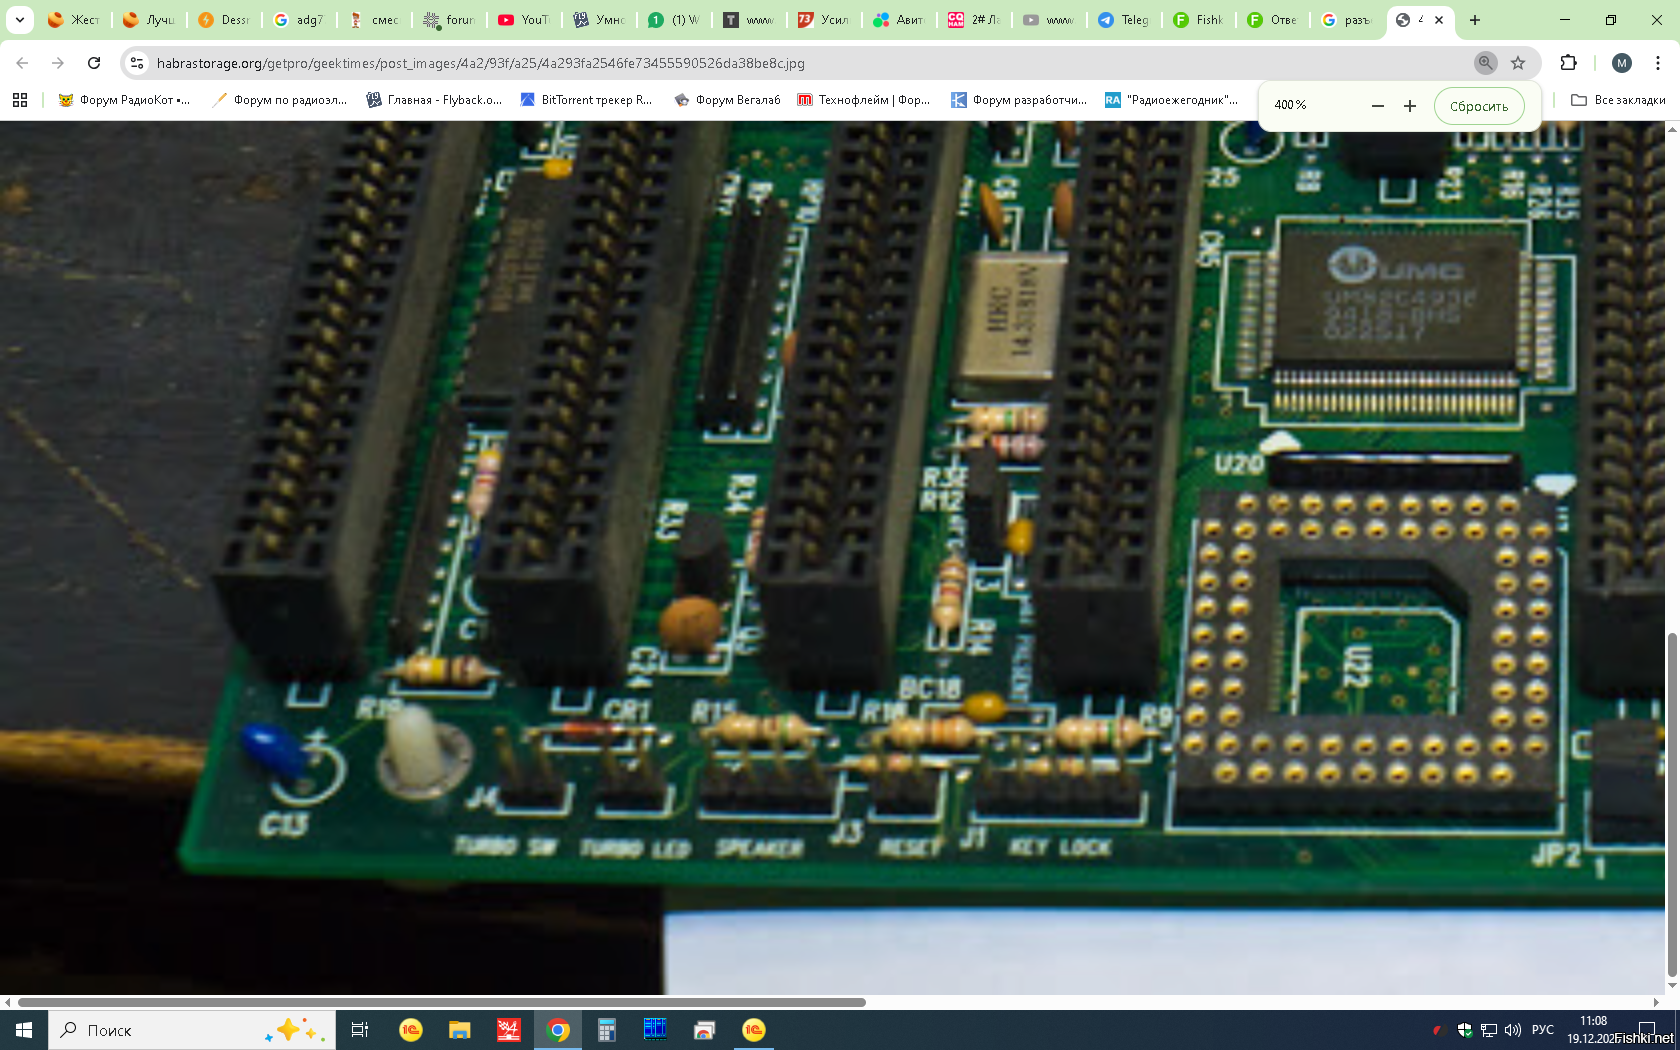Switch to the YouTube tab

(523, 20)
